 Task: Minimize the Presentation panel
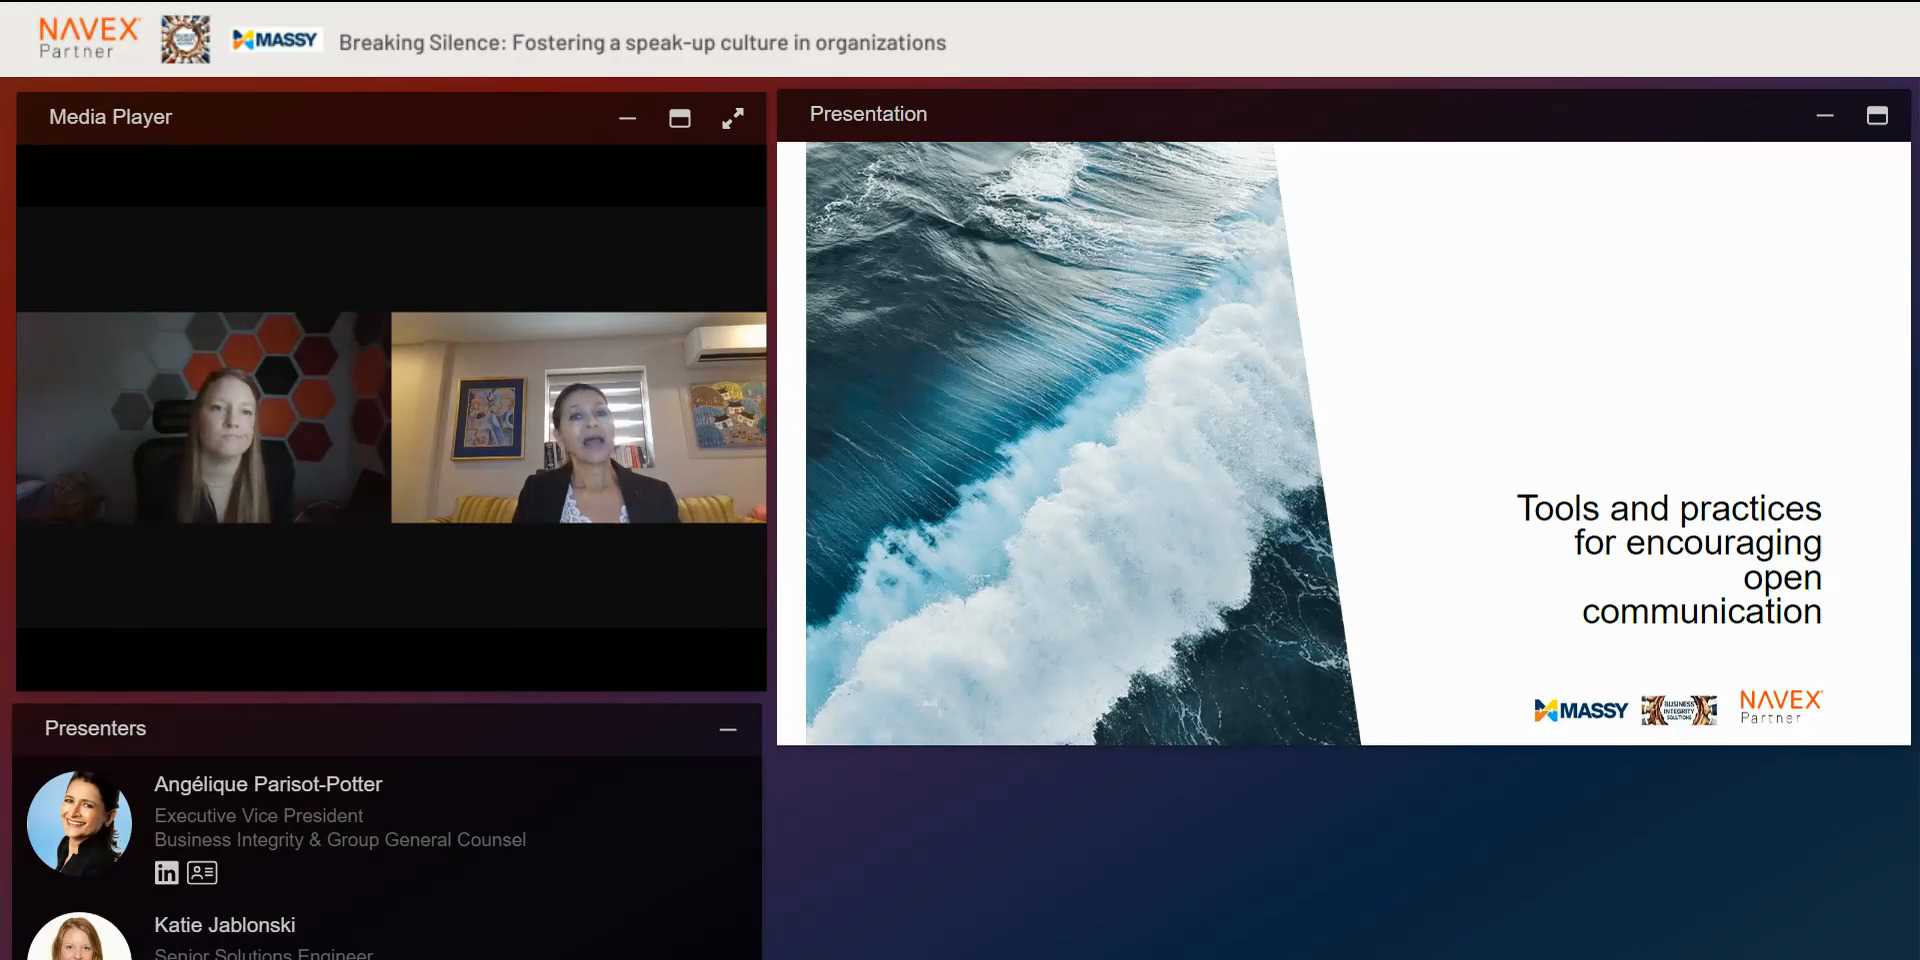[x=1825, y=115]
